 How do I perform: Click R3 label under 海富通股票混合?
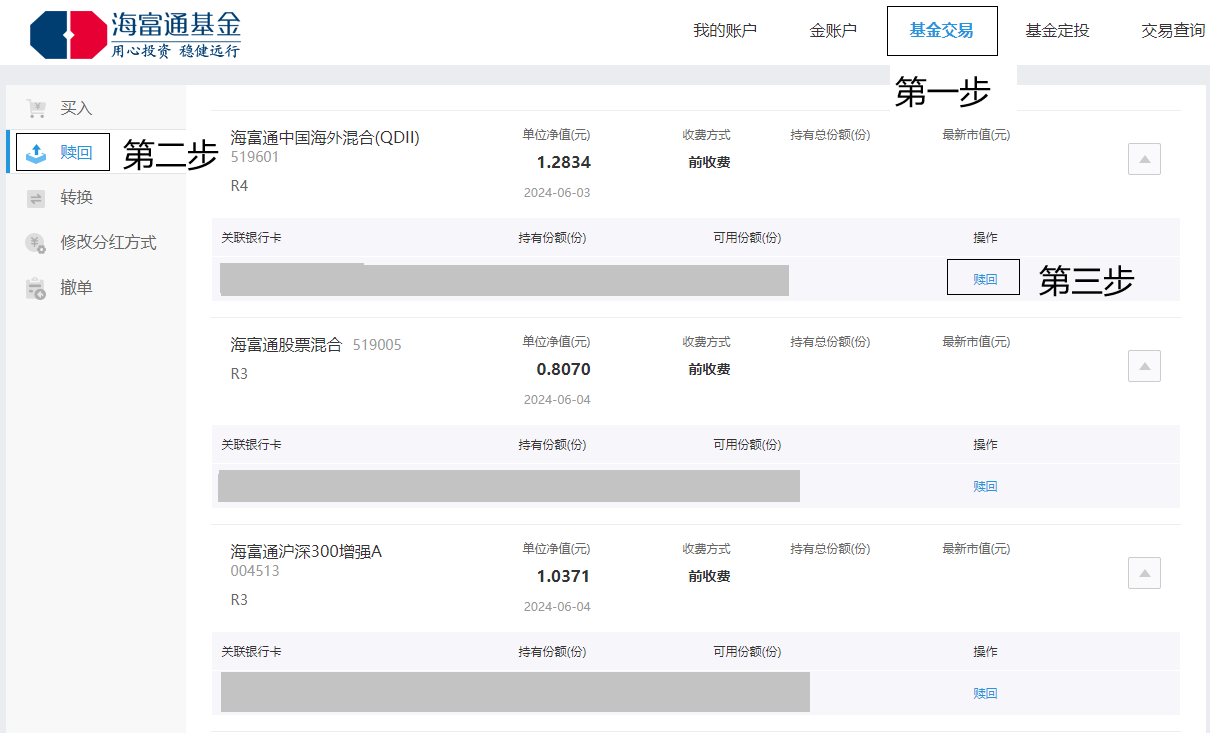point(239,374)
